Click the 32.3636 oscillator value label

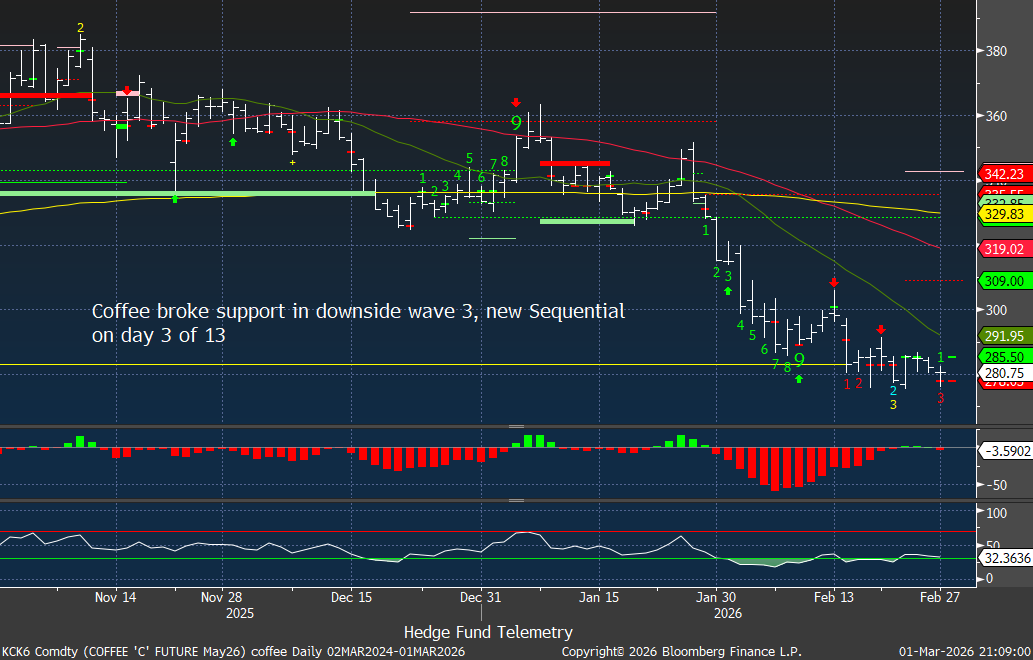pos(1004,559)
